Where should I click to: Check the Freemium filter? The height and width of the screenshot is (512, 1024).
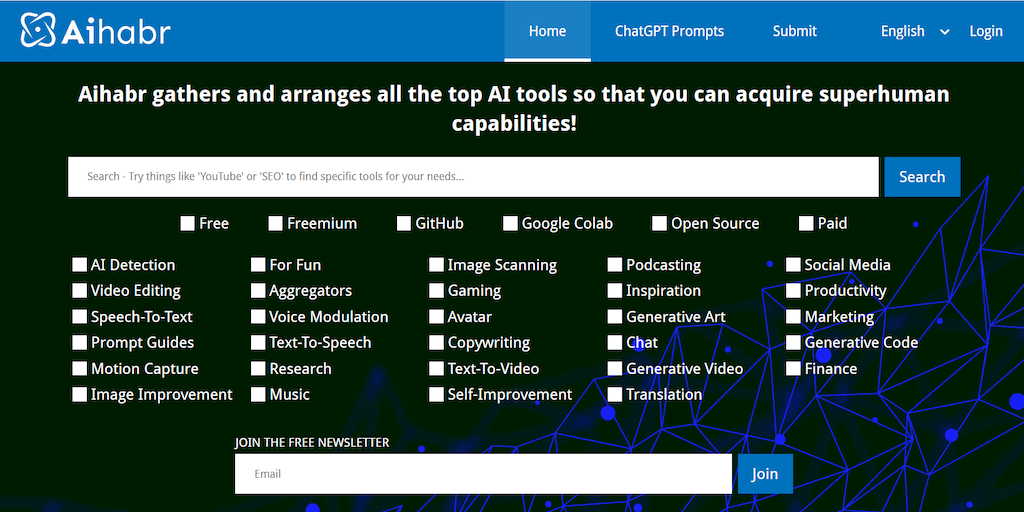click(x=276, y=223)
